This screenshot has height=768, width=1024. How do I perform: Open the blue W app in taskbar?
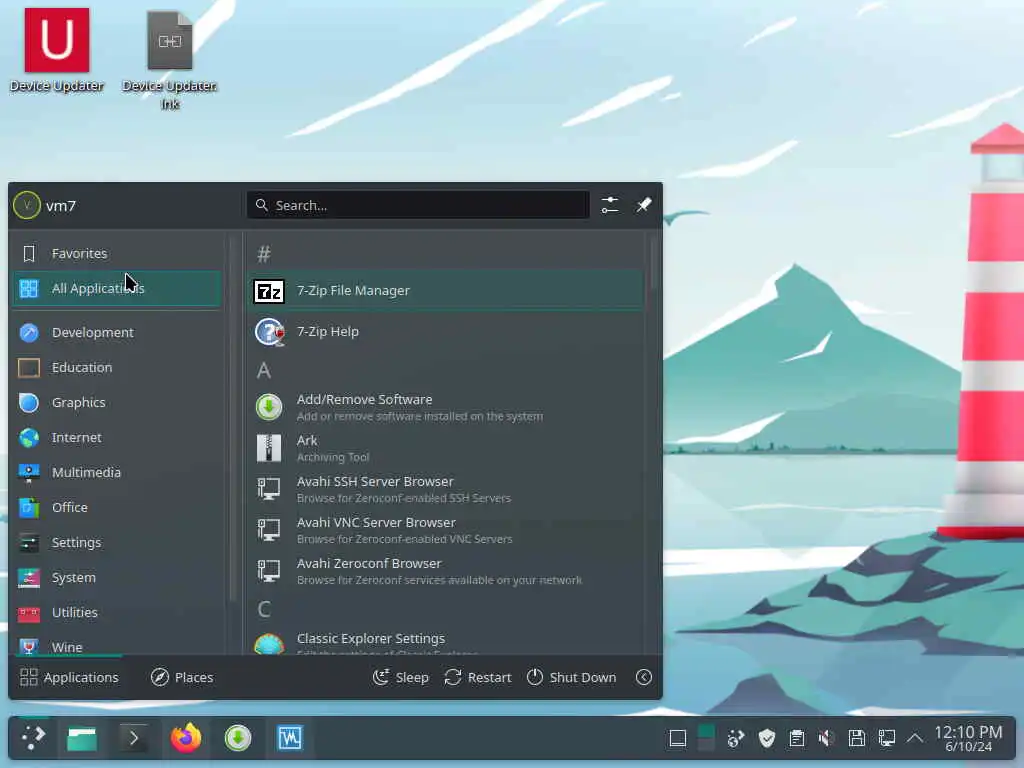pyautogui.click(x=290, y=738)
